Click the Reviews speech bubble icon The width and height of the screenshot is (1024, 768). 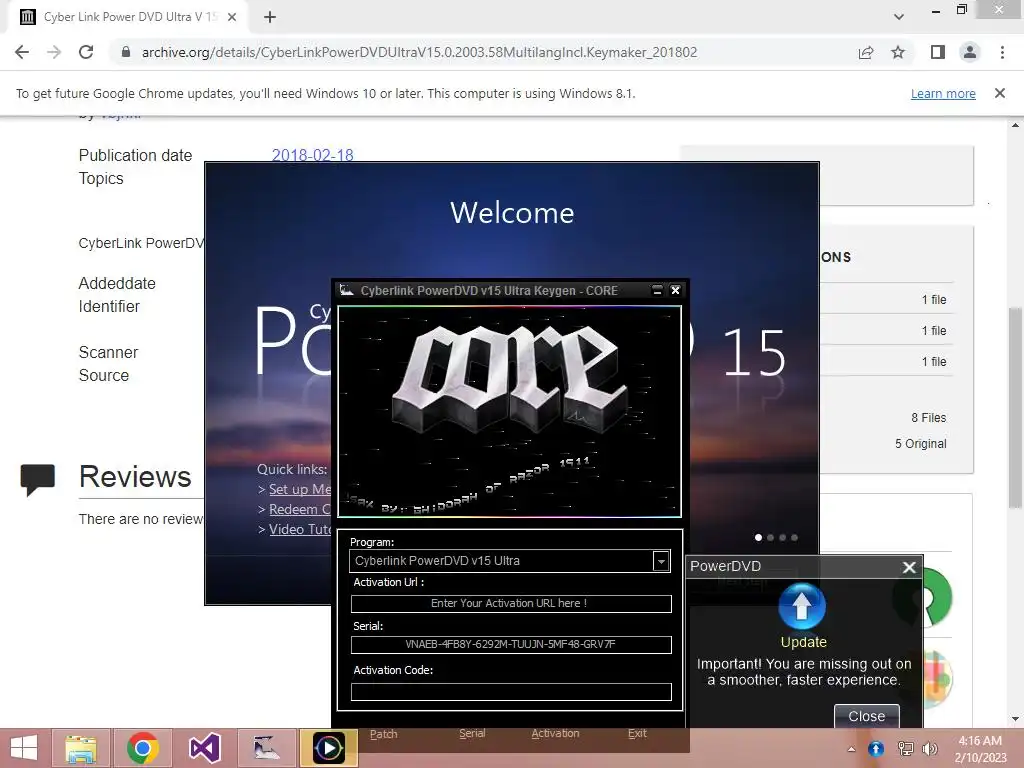[x=37, y=479]
